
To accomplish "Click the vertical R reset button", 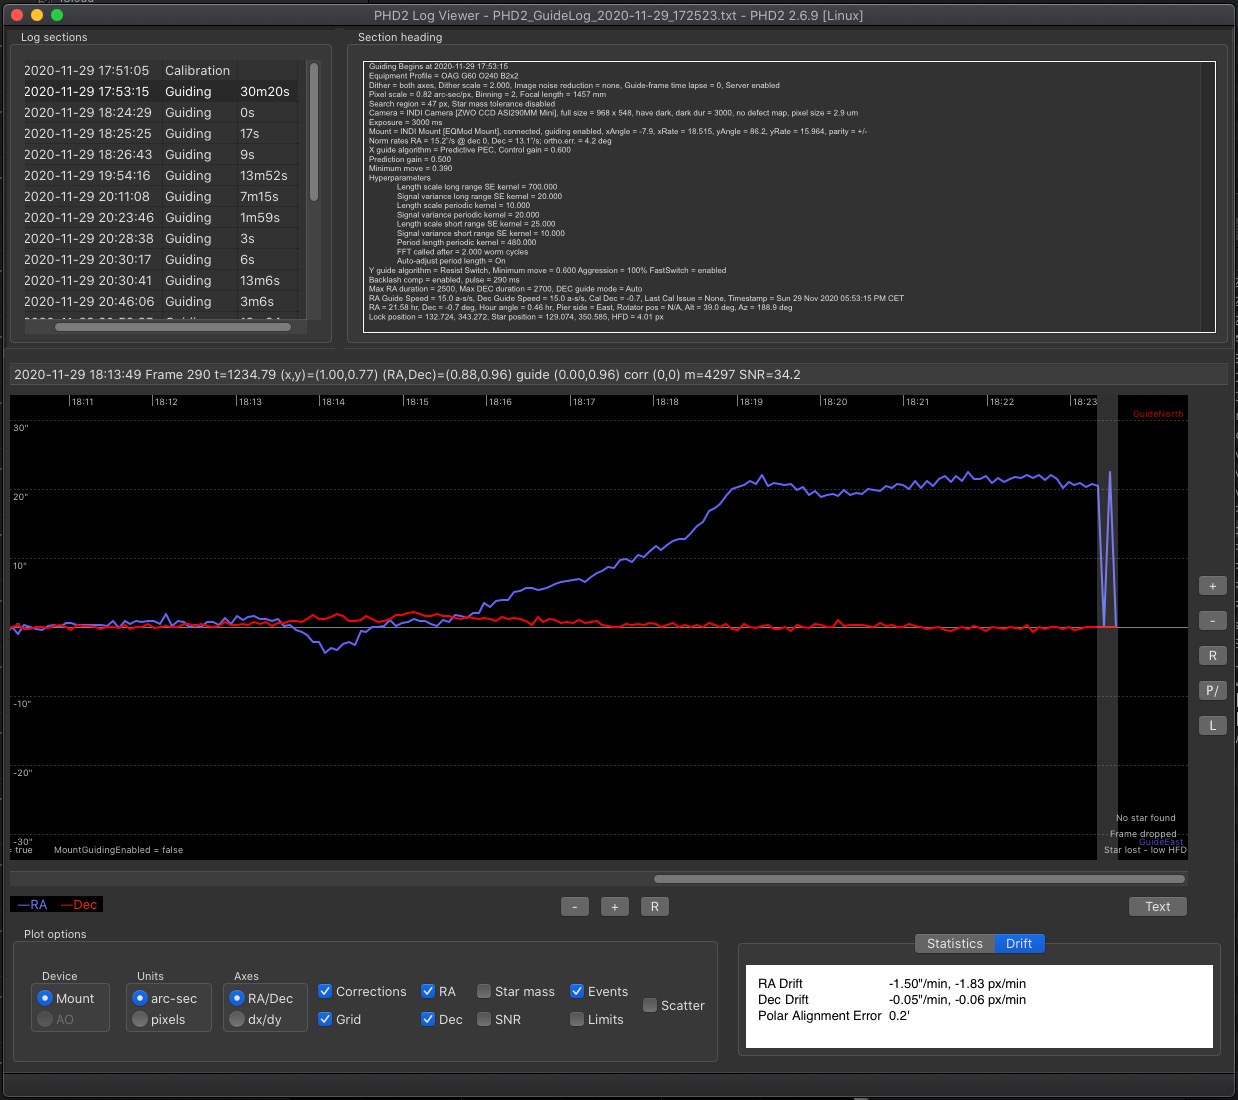I will point(1212,656).
